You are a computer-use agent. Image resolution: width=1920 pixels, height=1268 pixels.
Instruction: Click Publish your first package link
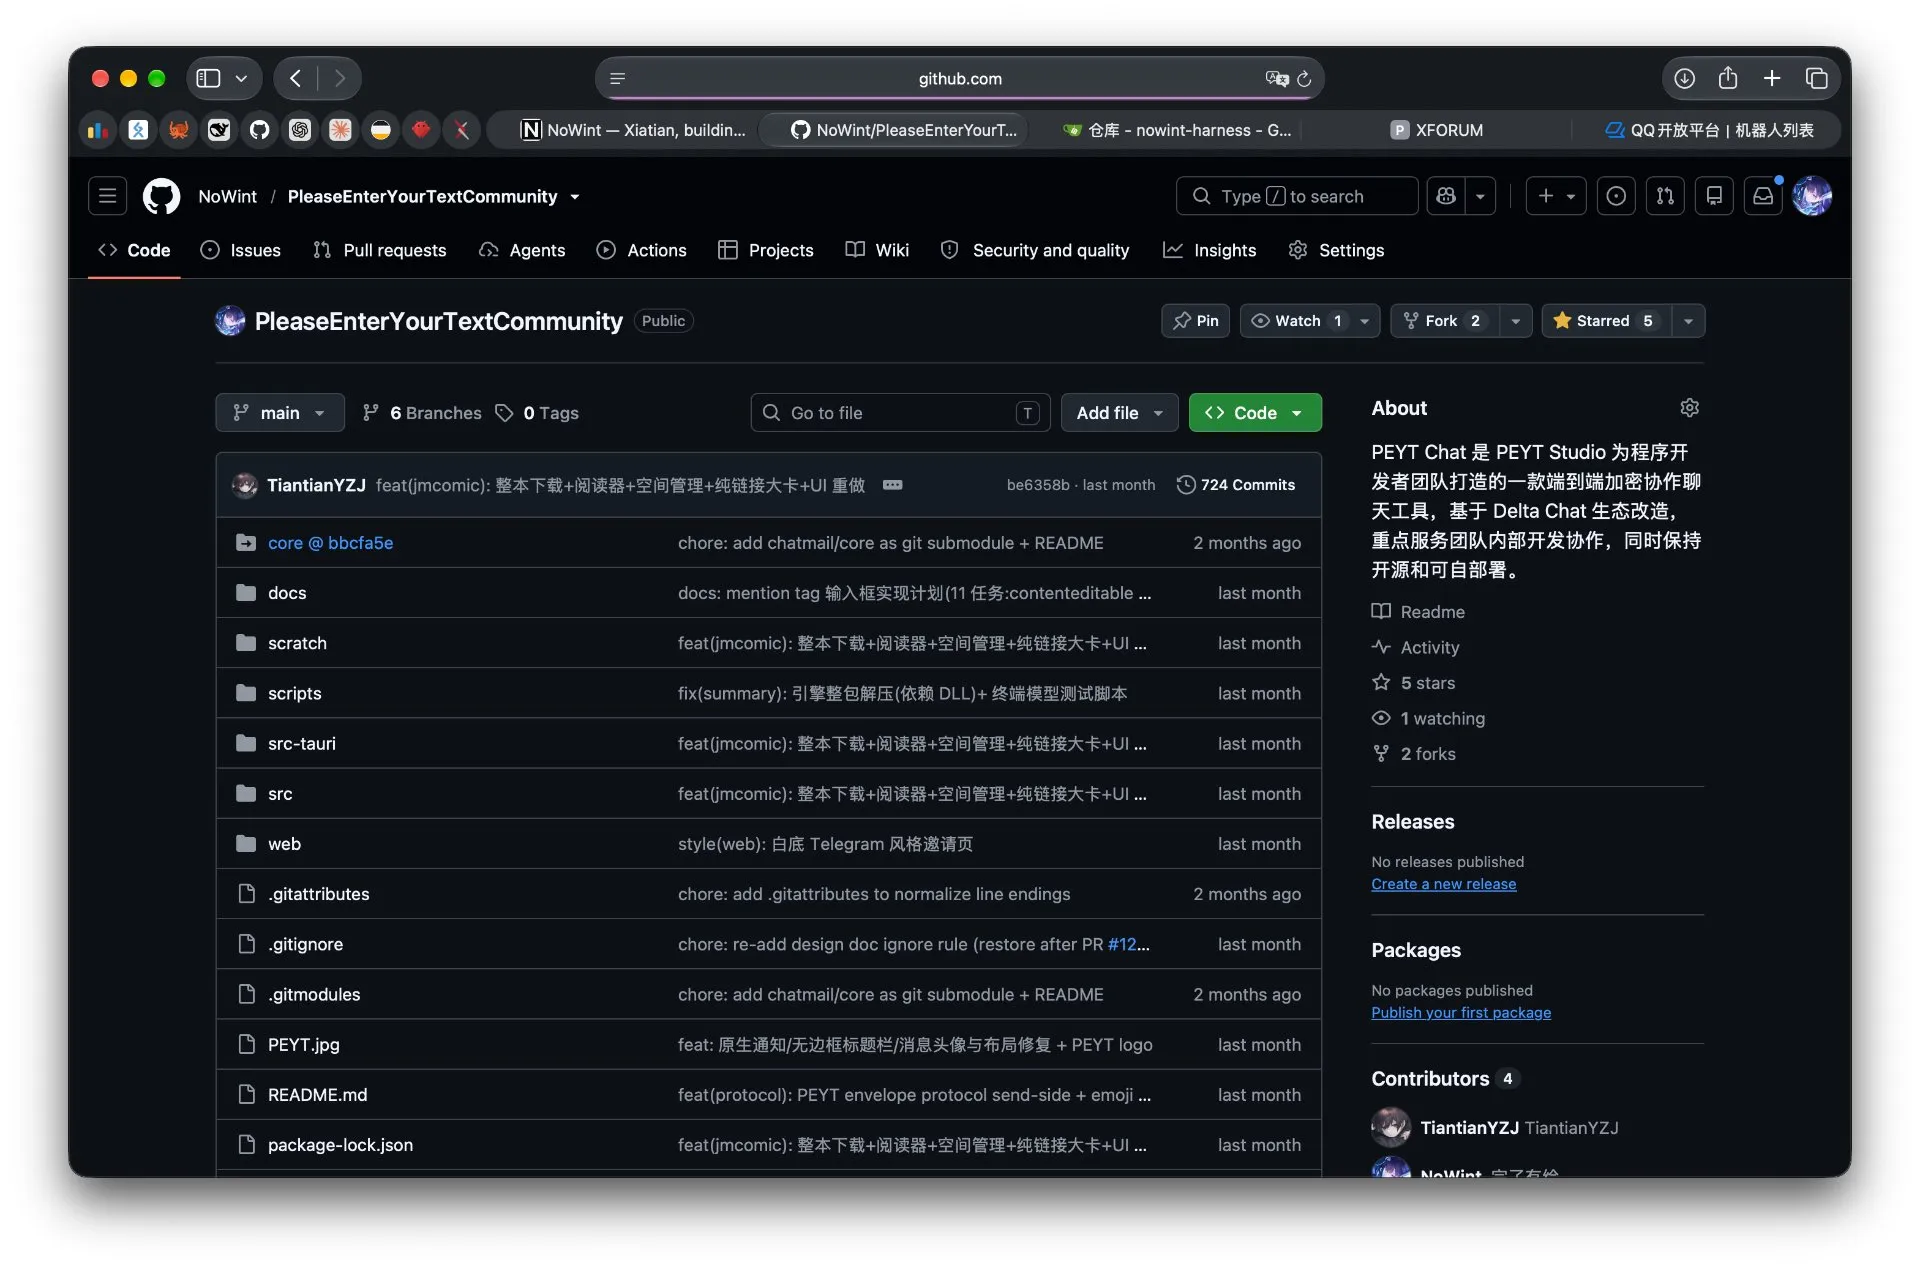click(1461, 1013)
